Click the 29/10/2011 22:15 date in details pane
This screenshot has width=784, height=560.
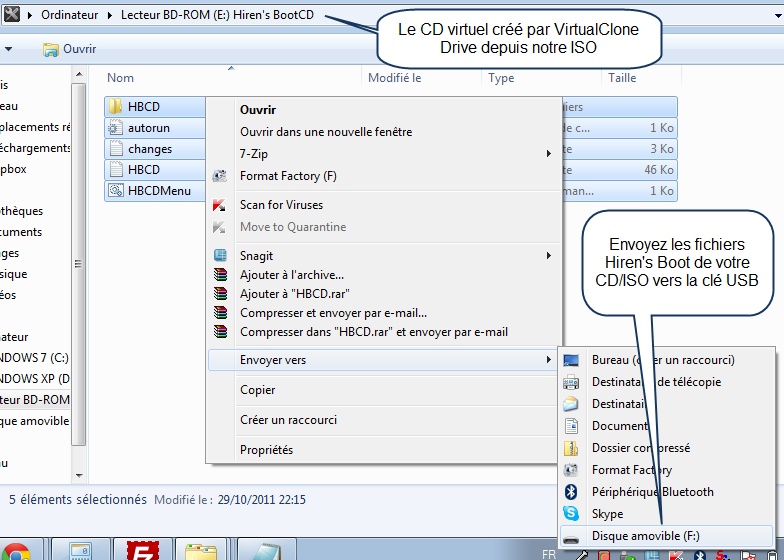[x=262, y=500]
